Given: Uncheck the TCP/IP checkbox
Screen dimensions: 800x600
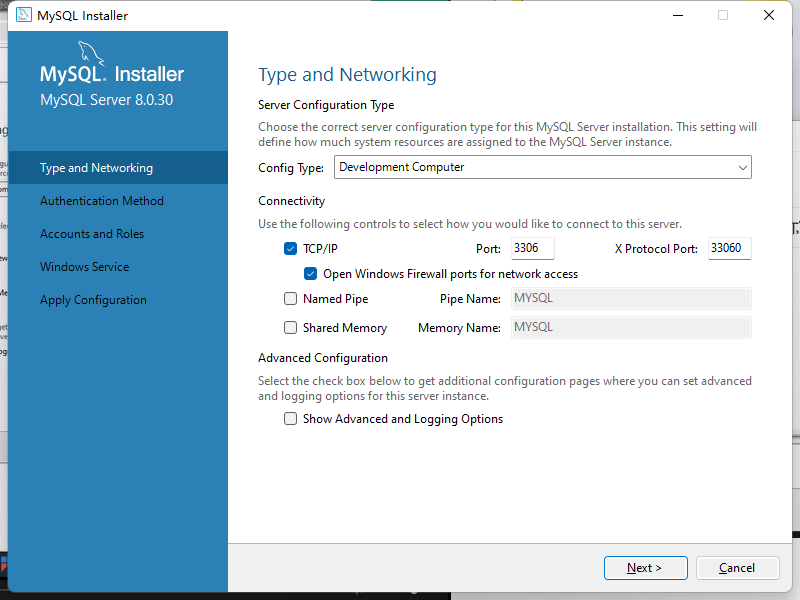Looking at the screenshot, I should pyautogui.click(x=290, y=249).
